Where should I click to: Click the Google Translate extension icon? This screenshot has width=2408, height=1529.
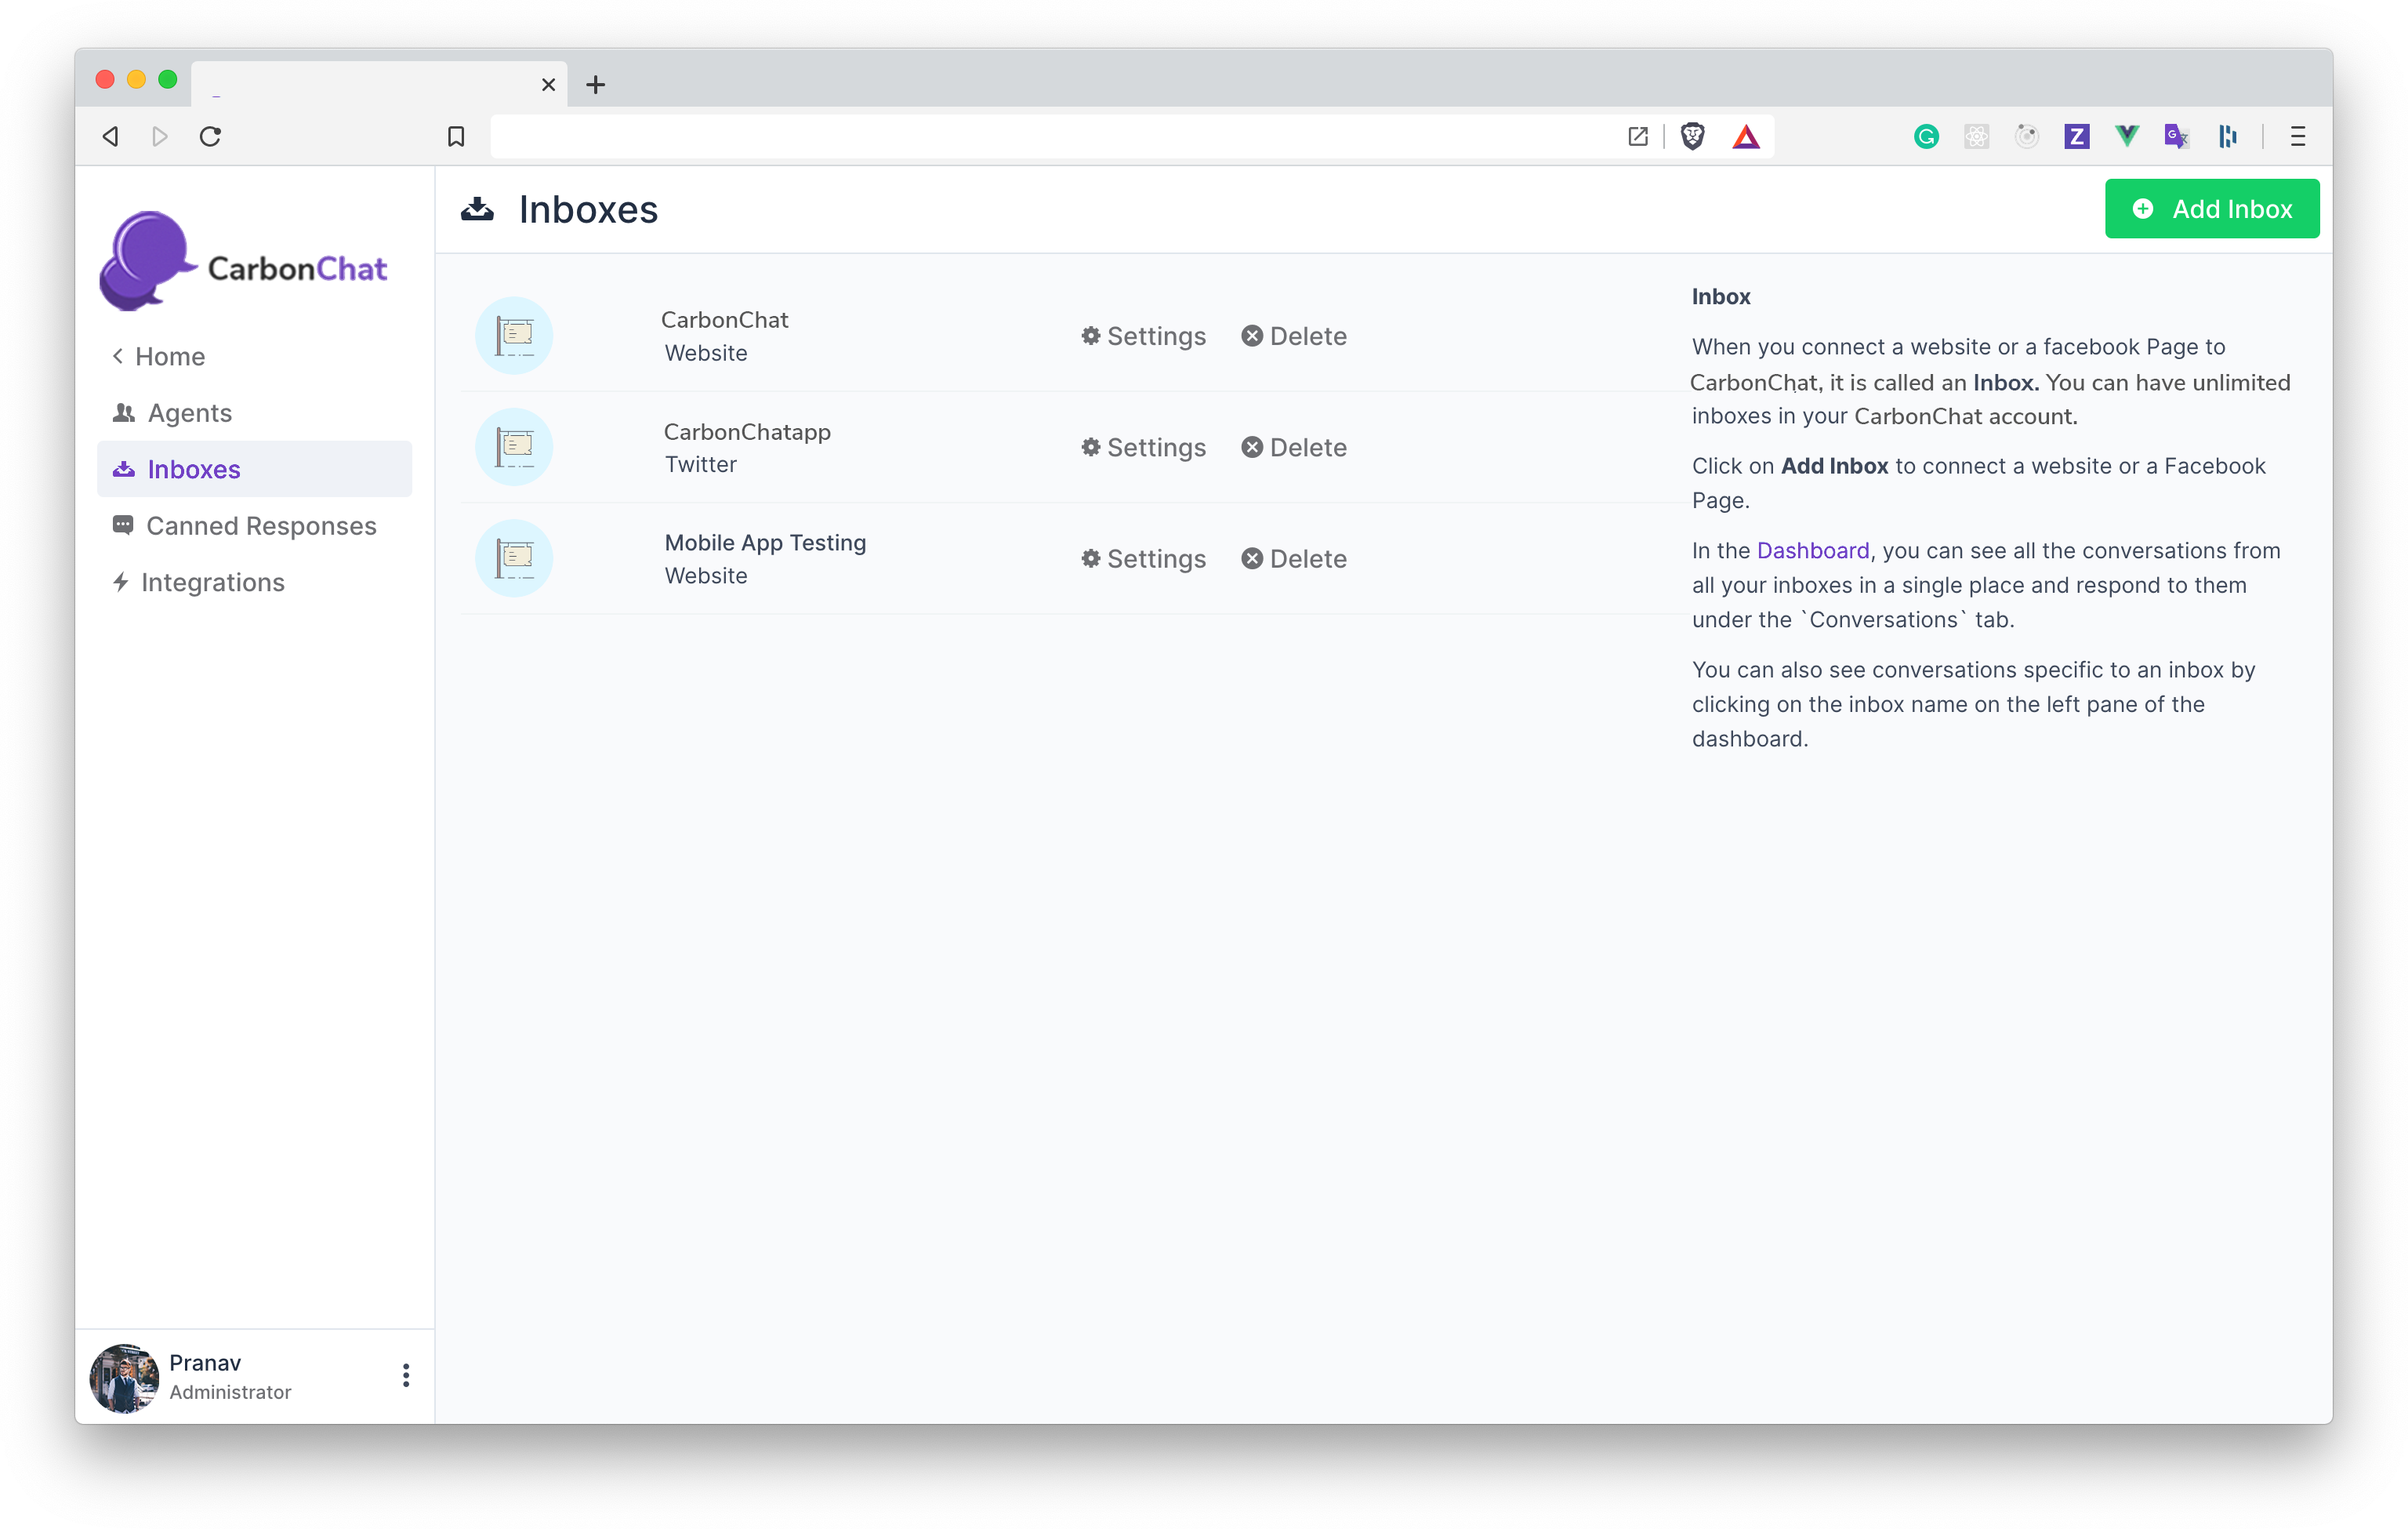tap(2176, 136)
